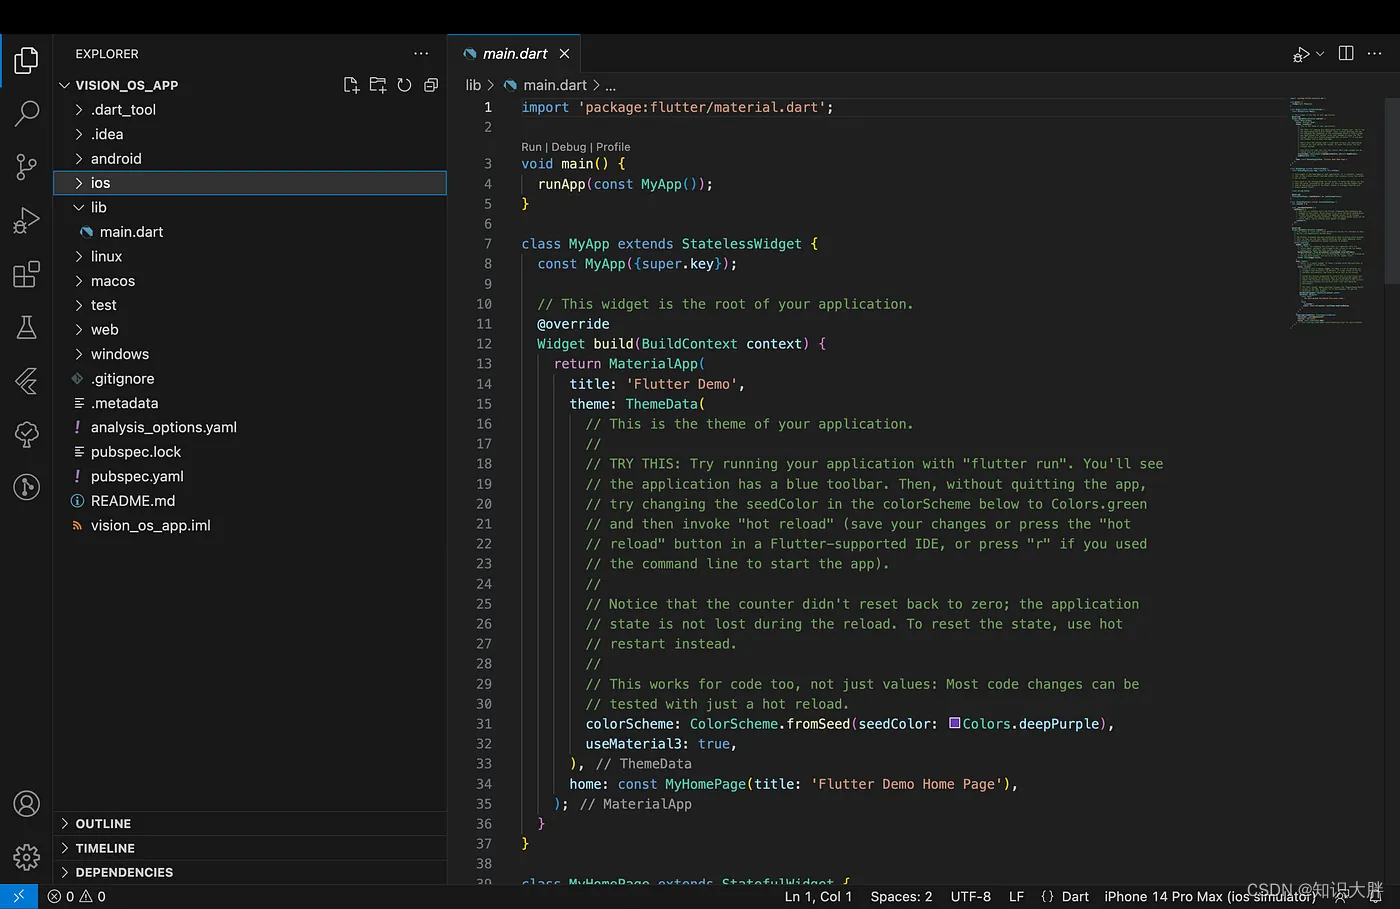This screenshot has width=1400, height=909.
Task: Click Profile code lens above main
Action: (613, 147)
